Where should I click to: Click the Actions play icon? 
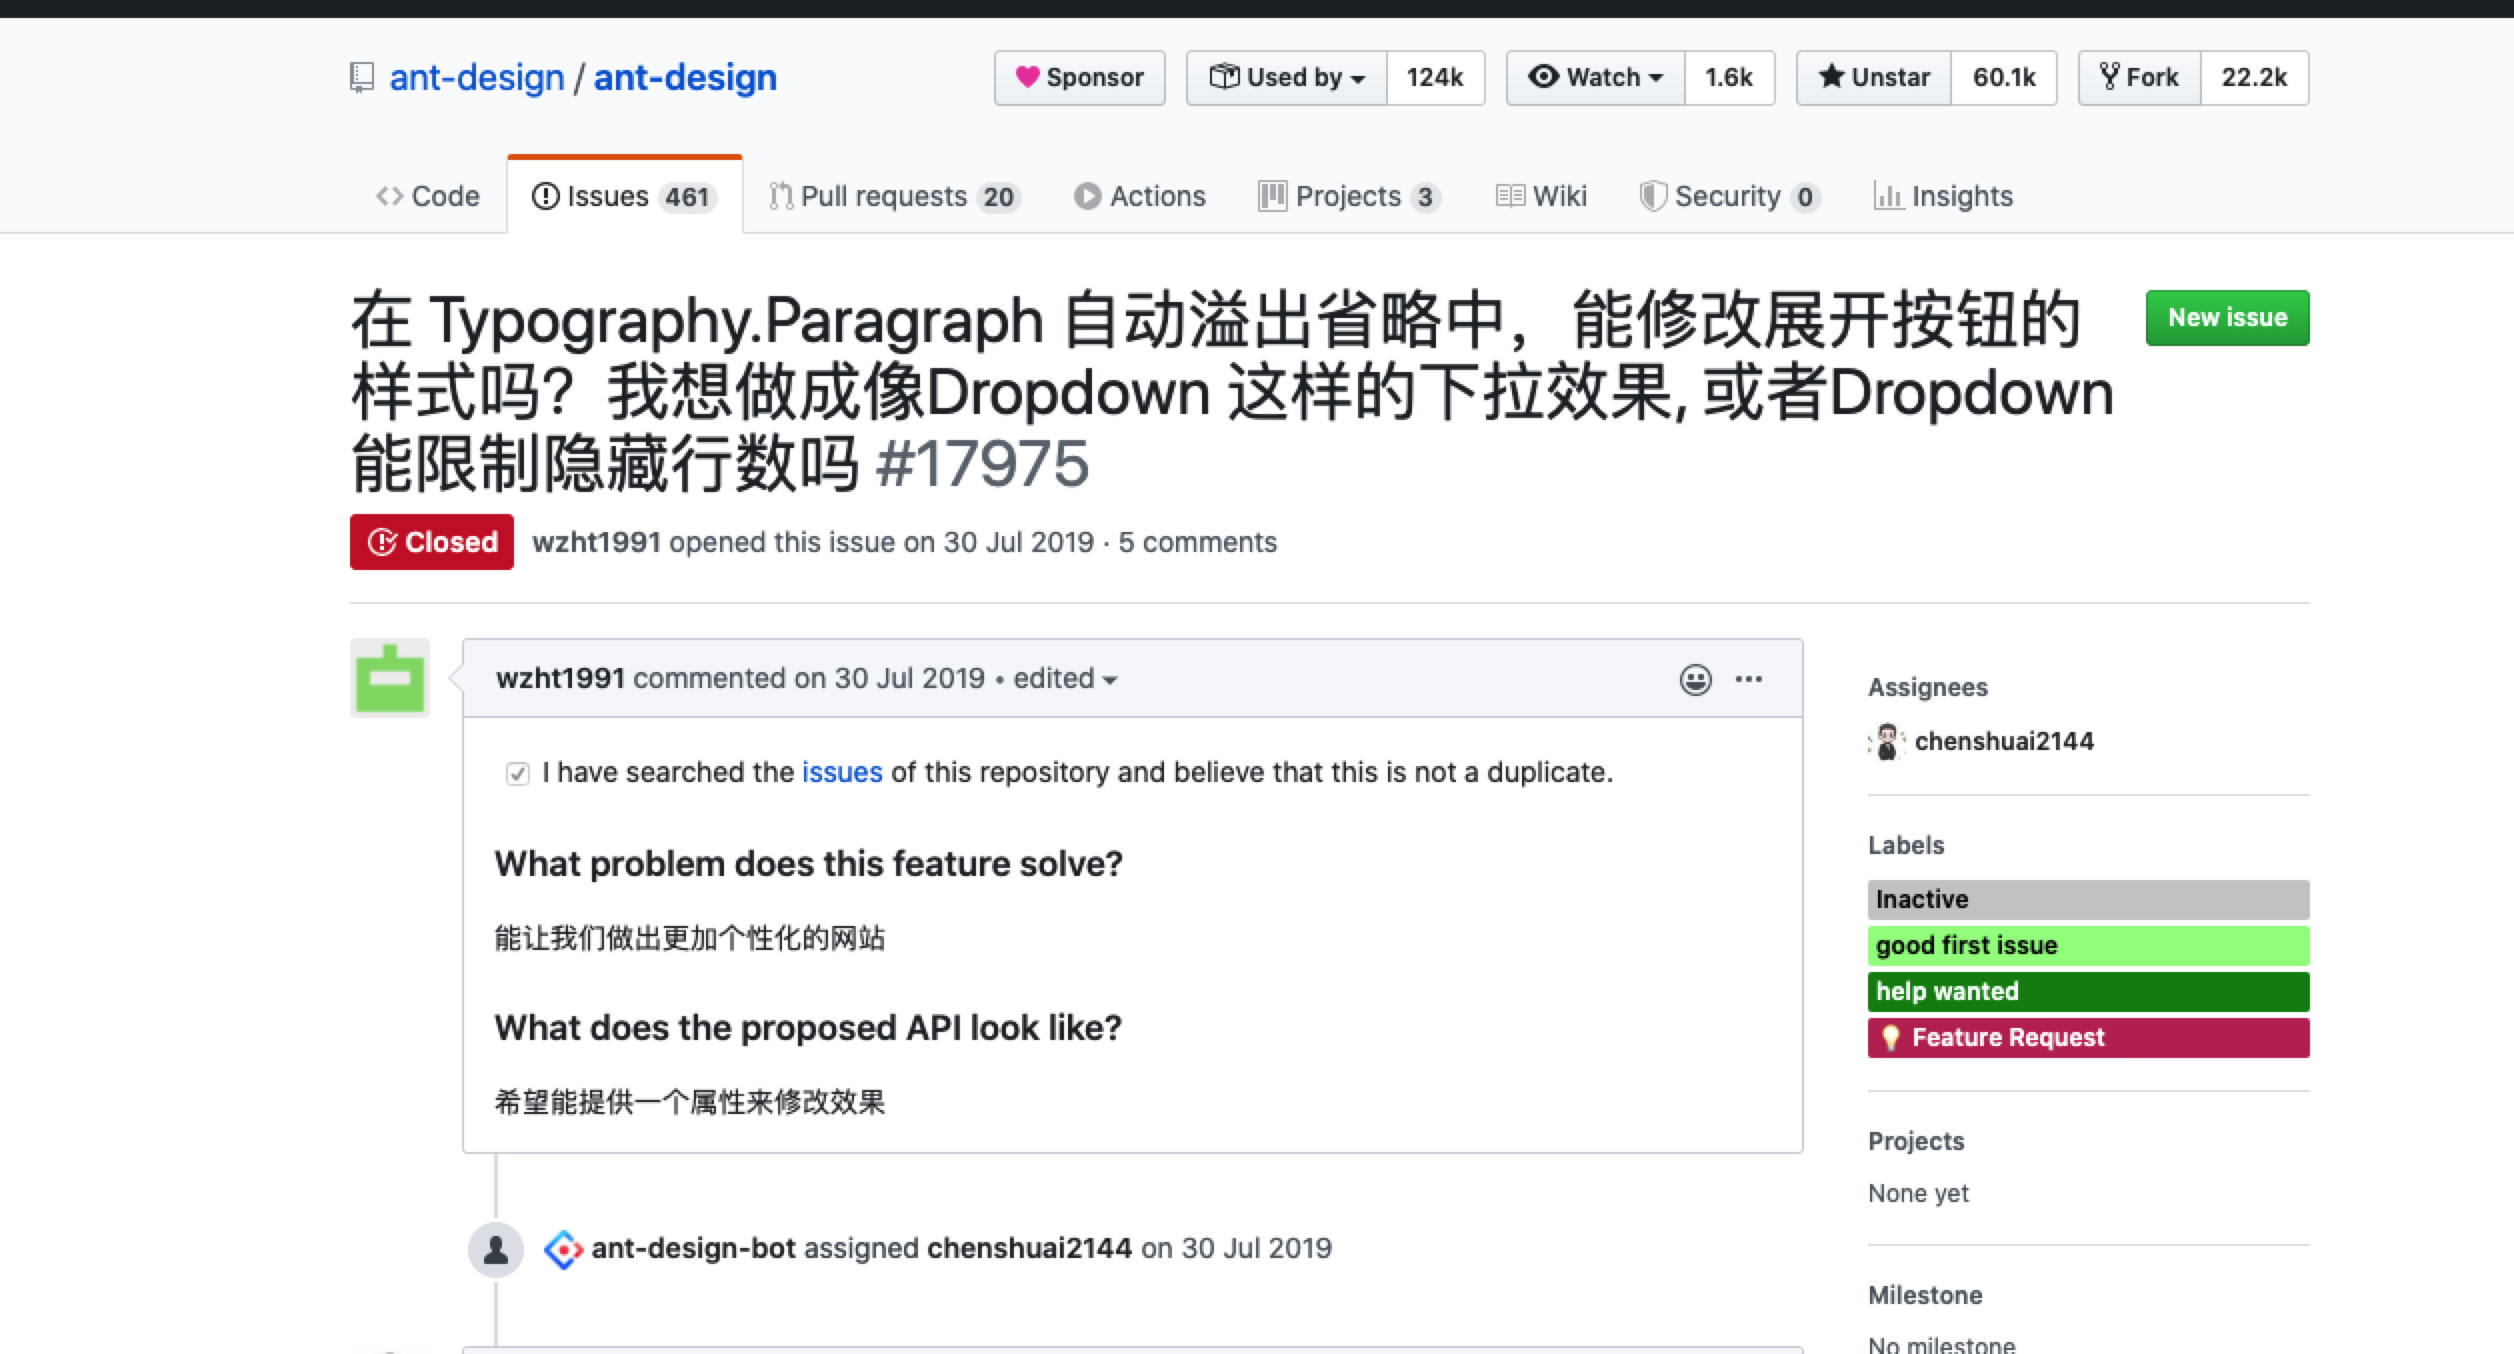pyautogui.click(x=1087, y=196)
